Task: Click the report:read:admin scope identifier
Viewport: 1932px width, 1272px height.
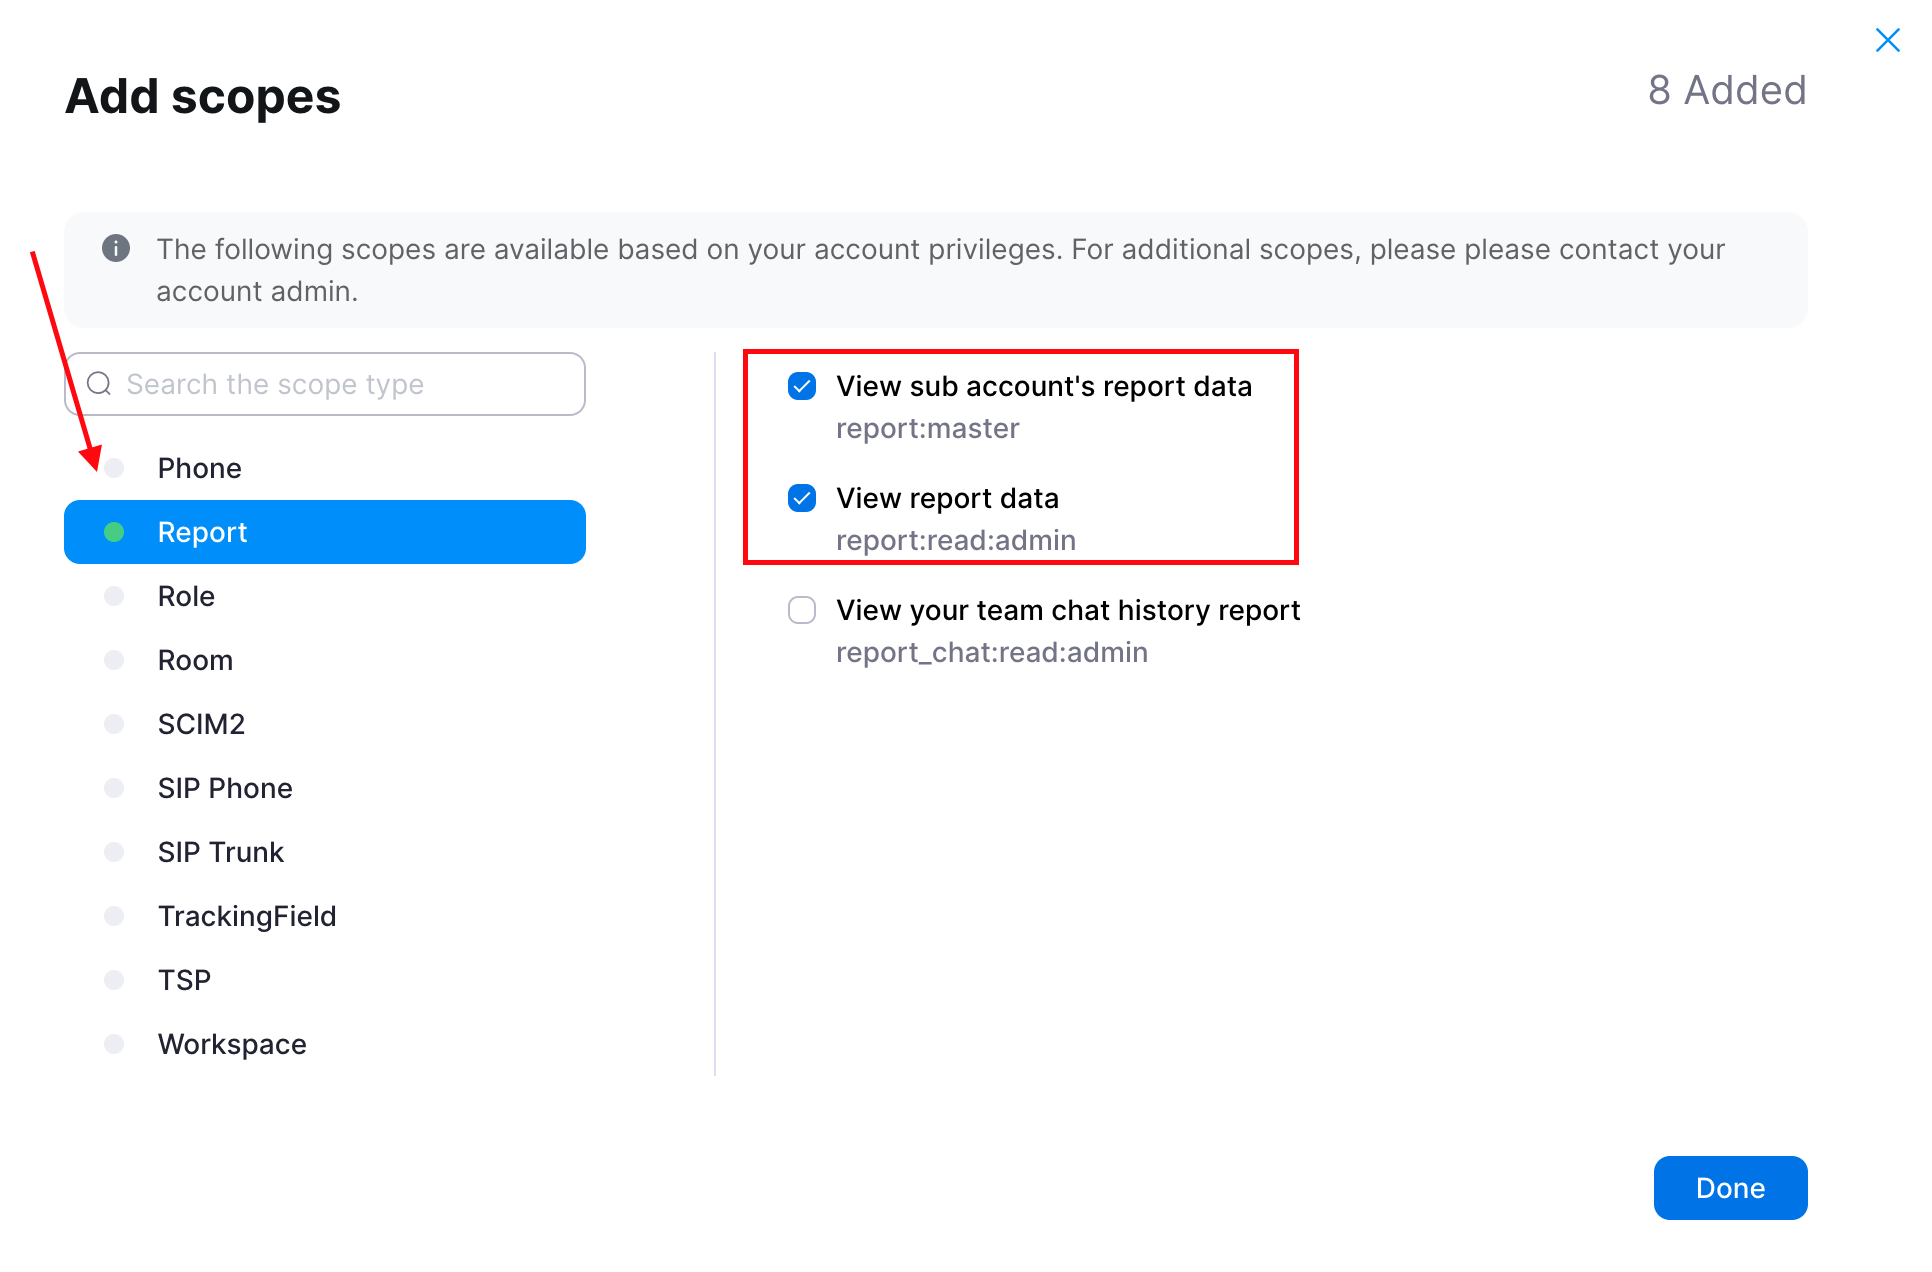Action: tap(955, 541)
